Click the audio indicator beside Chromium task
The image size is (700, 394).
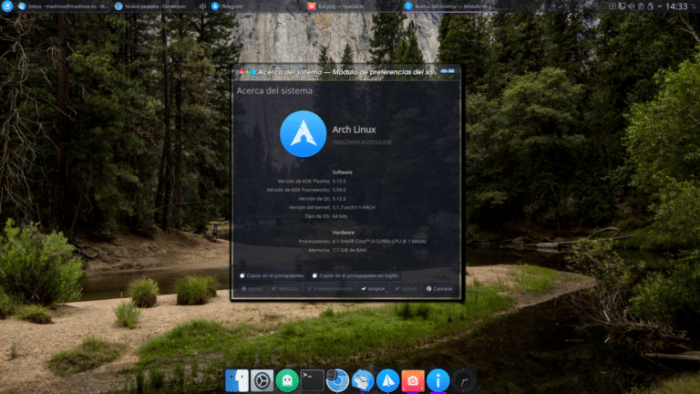202,6
